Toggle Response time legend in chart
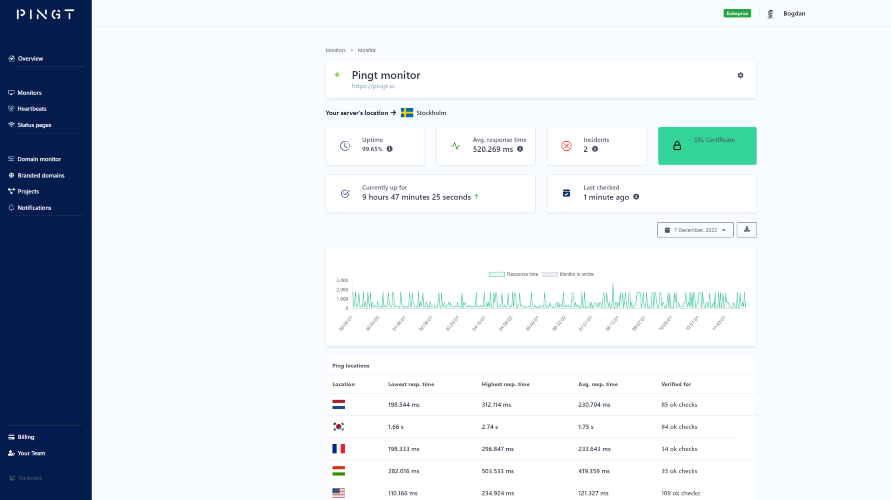891x500 pixels. (x=513, y=274)
